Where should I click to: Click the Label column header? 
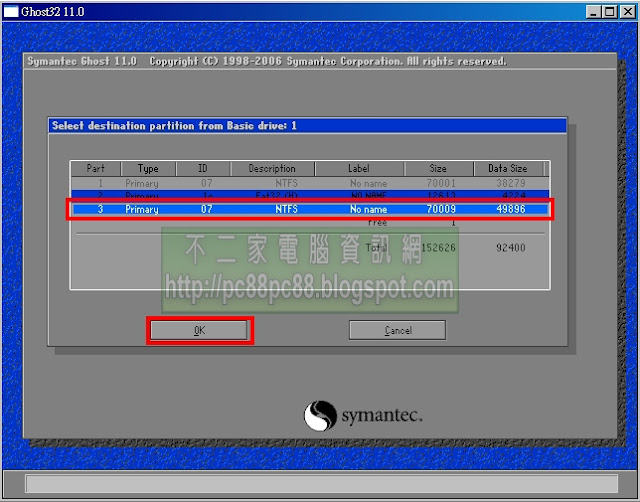(x=359, y=169)
